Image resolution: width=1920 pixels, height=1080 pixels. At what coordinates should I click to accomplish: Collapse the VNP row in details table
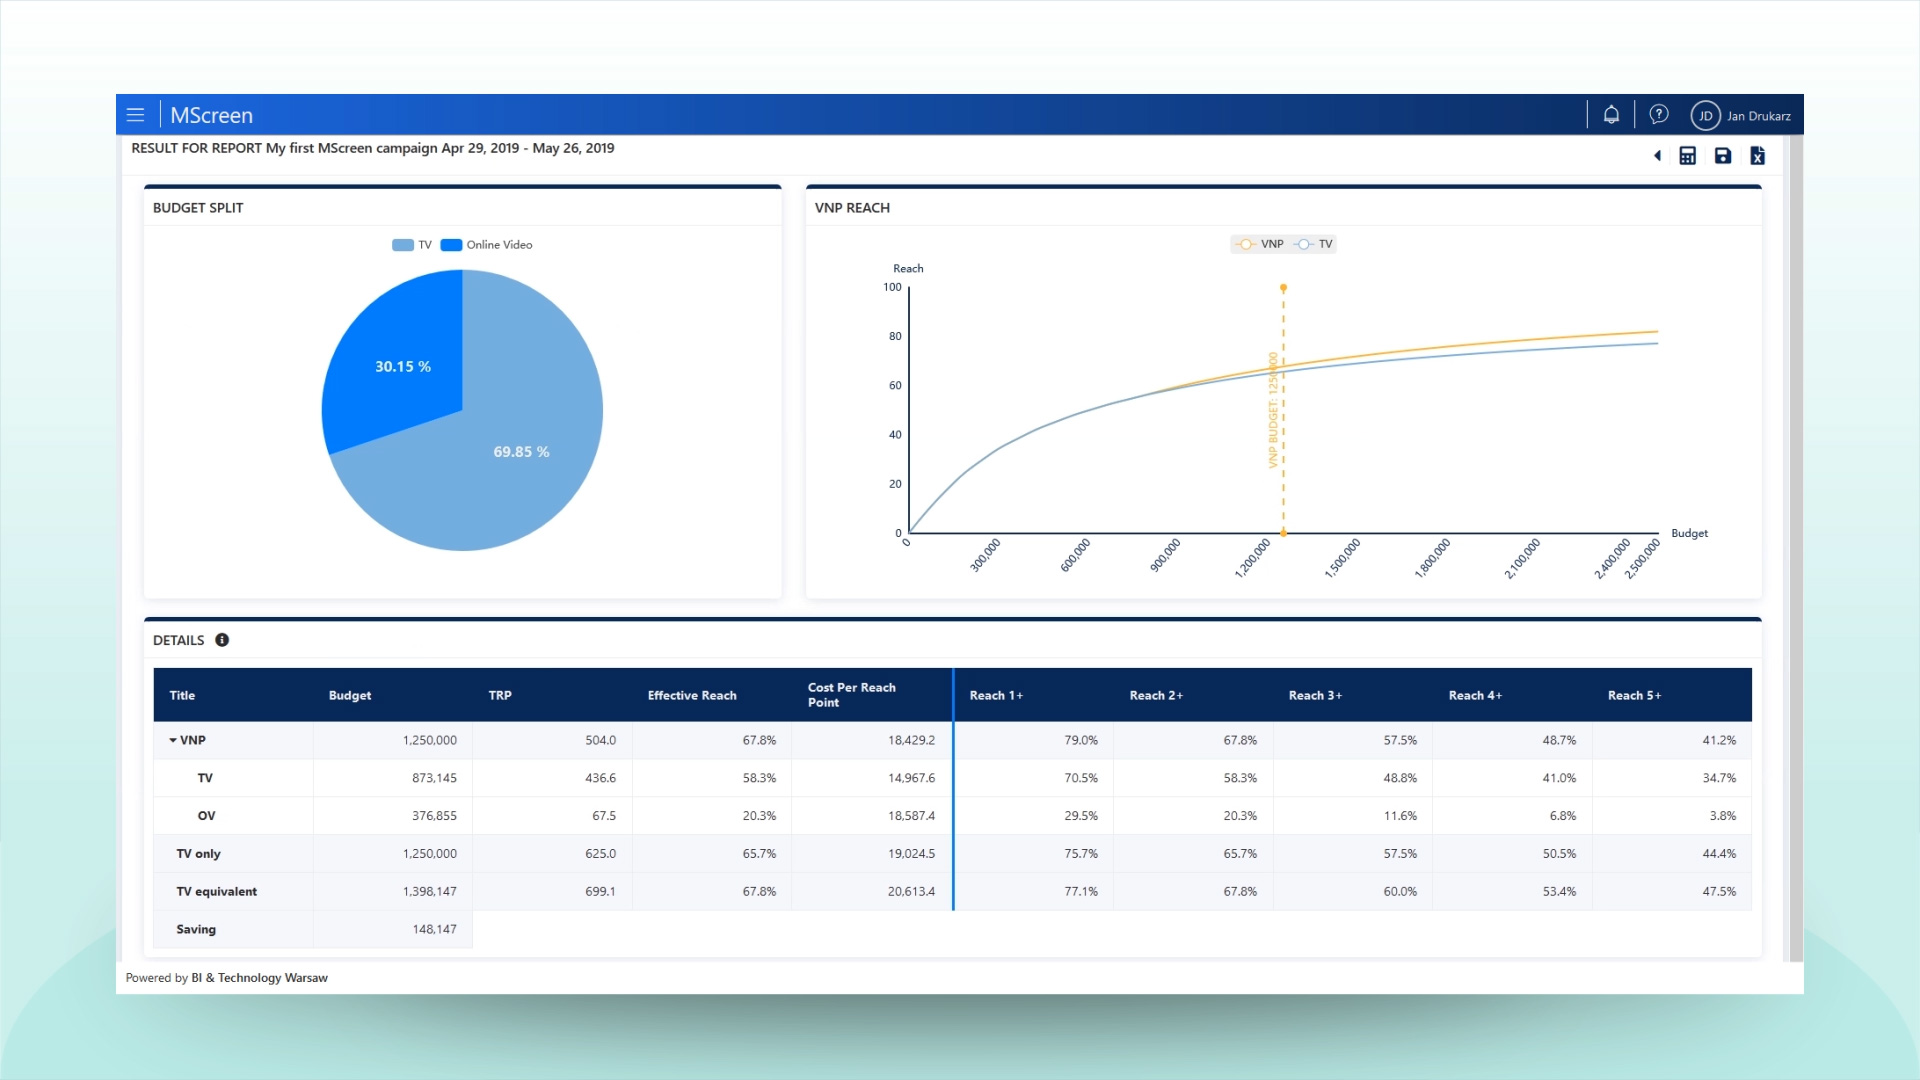click(173, 741)
